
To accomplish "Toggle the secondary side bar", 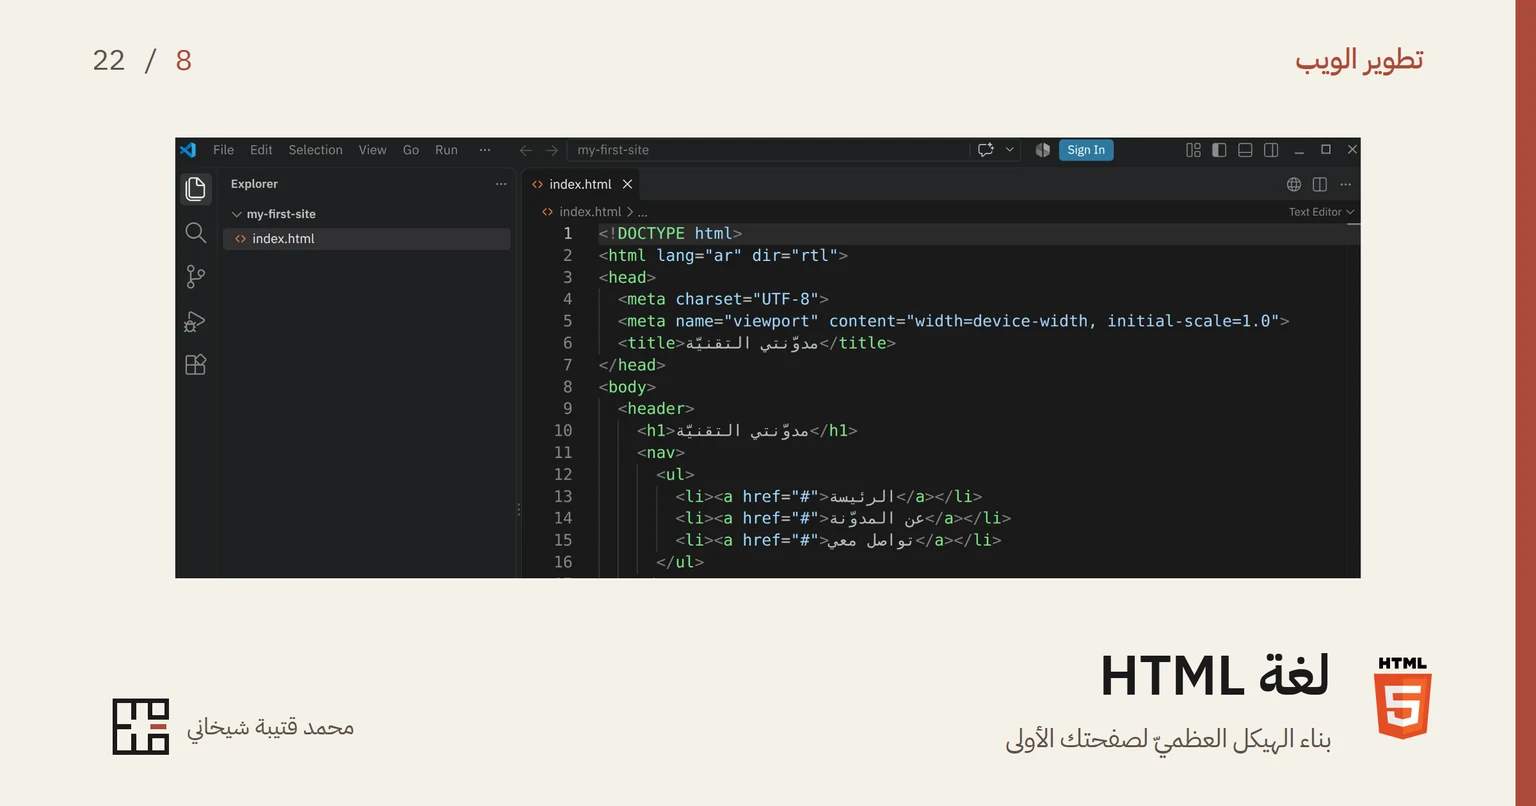I will point(1271,150).
